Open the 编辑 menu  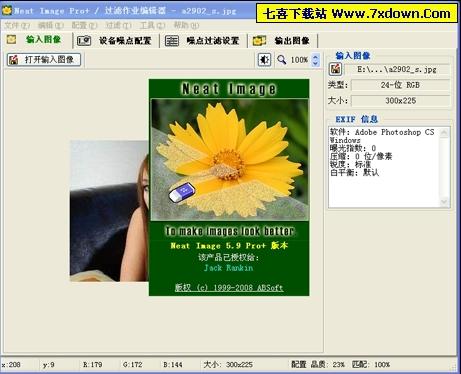tap(51, 25)
